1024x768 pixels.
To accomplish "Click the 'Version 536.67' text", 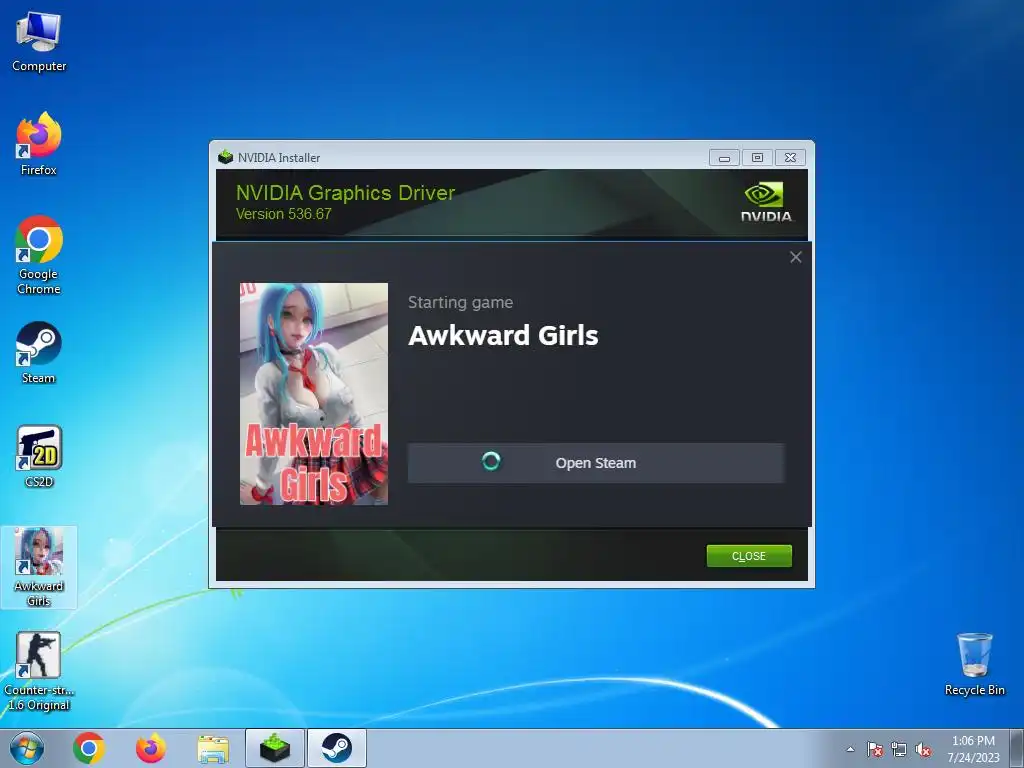I will pos(283,214).
